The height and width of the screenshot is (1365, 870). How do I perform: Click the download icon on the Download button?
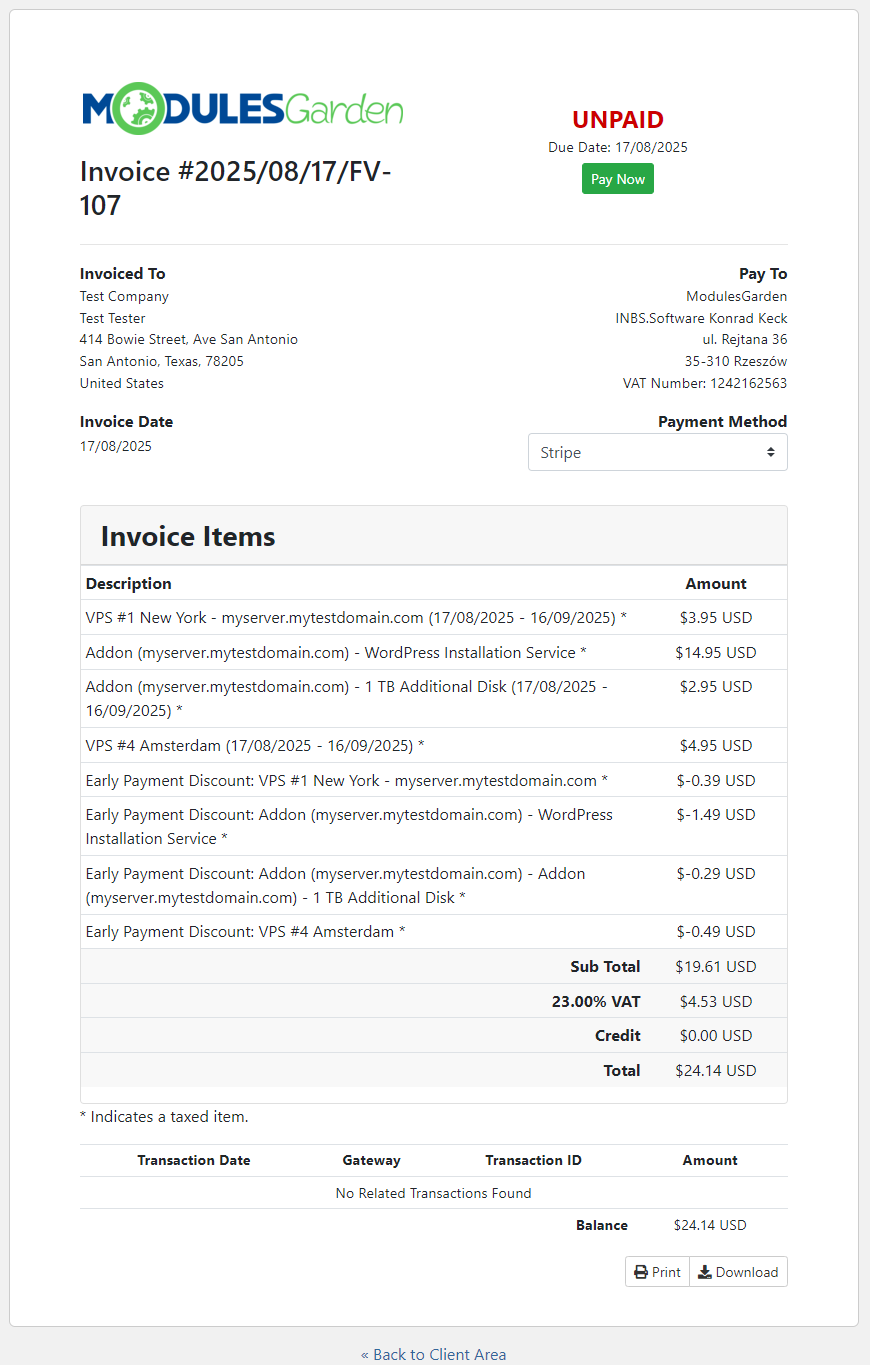tap(705, 1271)
